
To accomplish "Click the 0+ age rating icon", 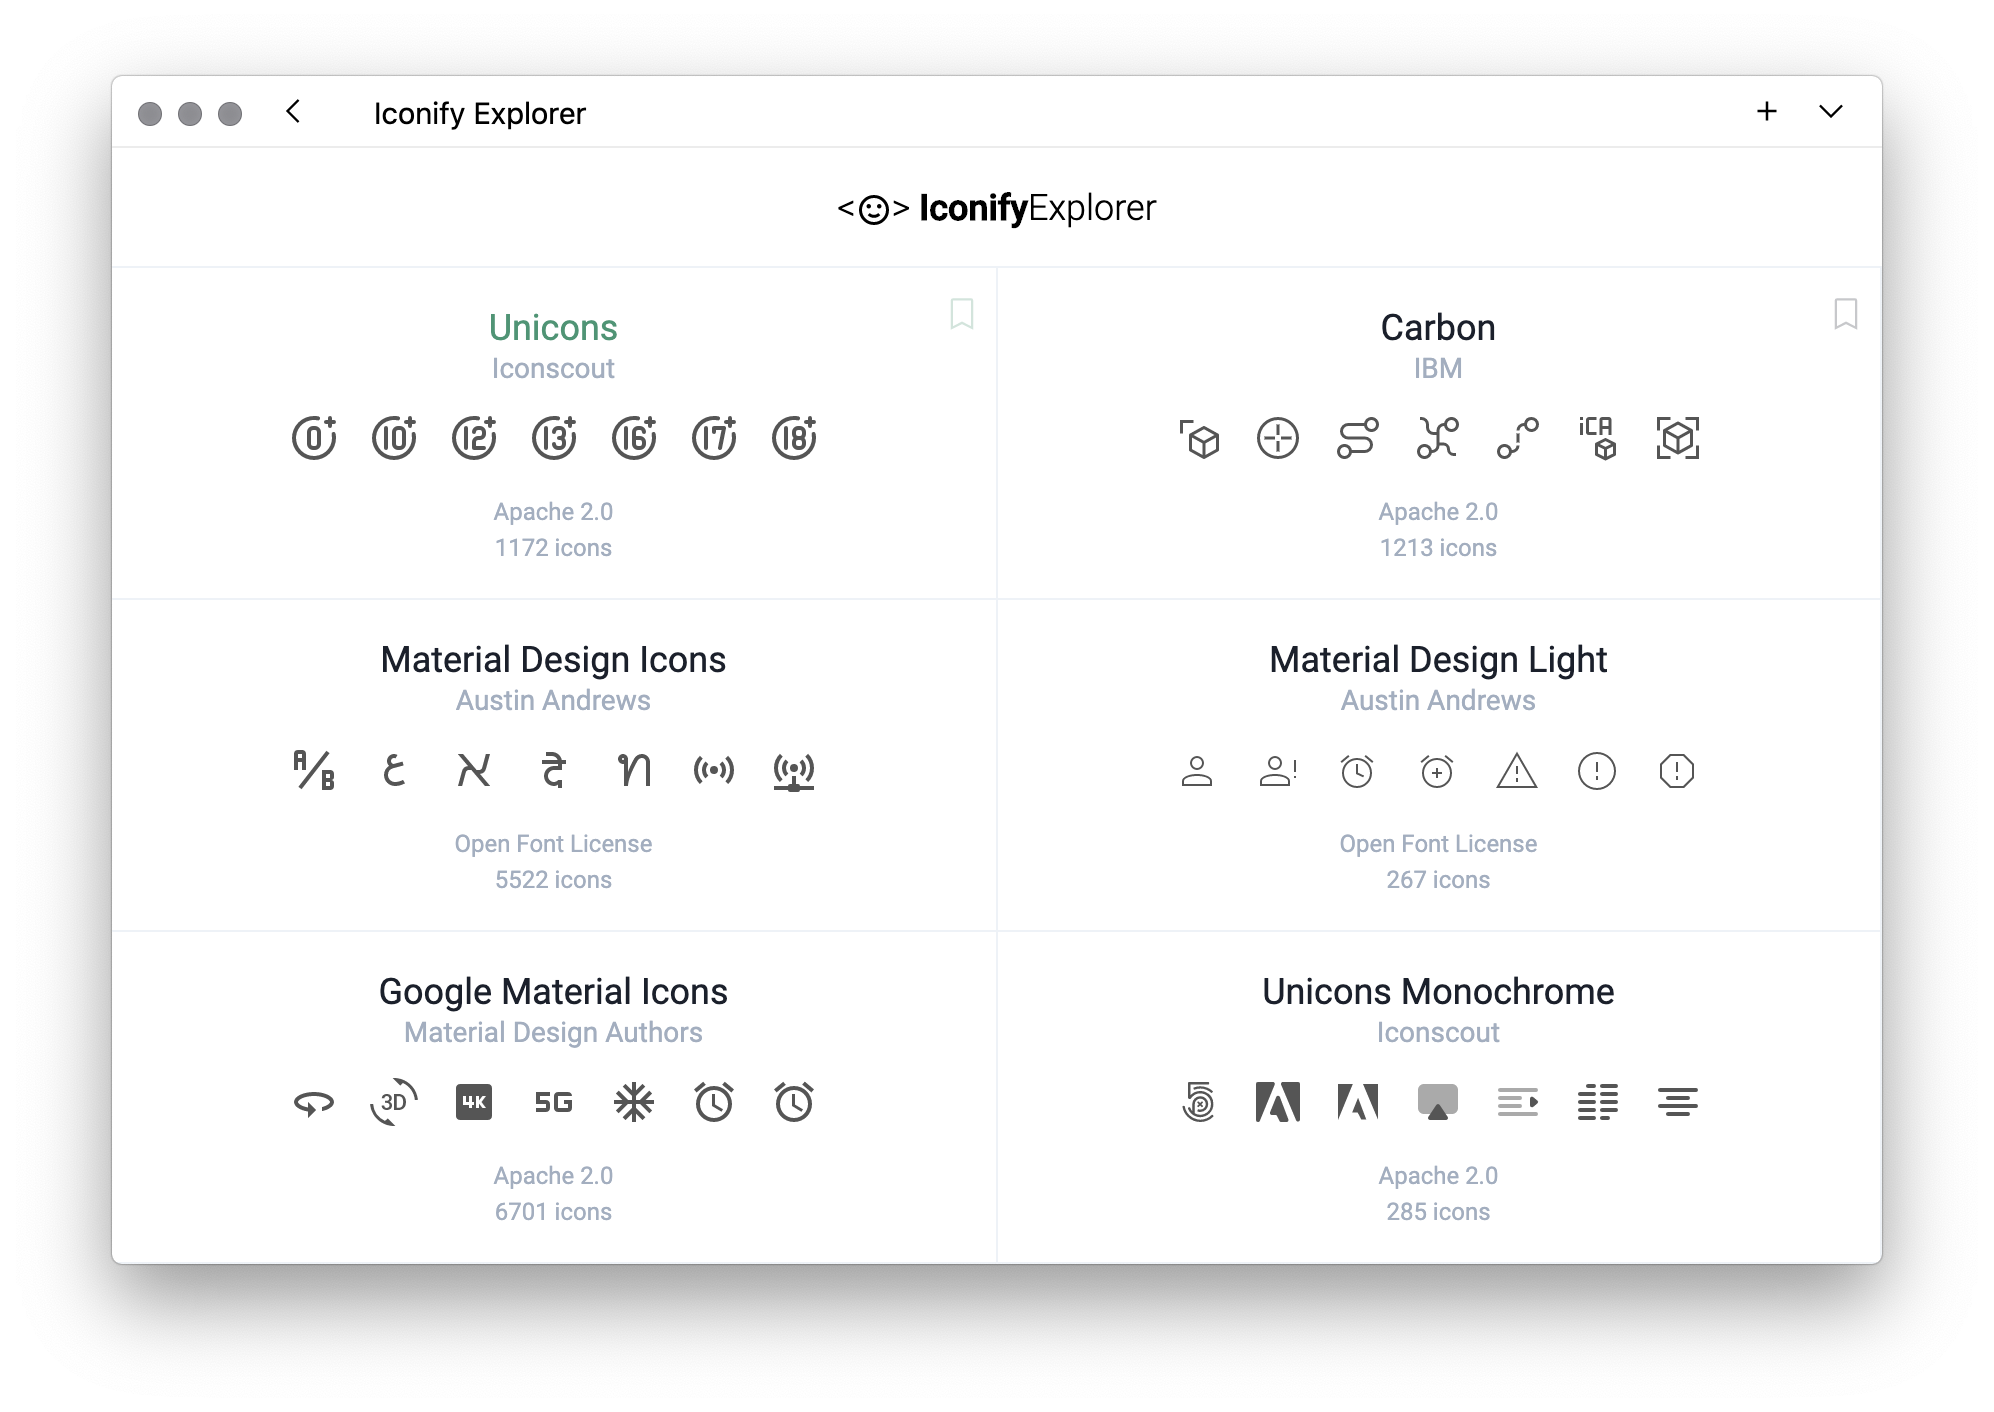I will [x=314, y=438].
